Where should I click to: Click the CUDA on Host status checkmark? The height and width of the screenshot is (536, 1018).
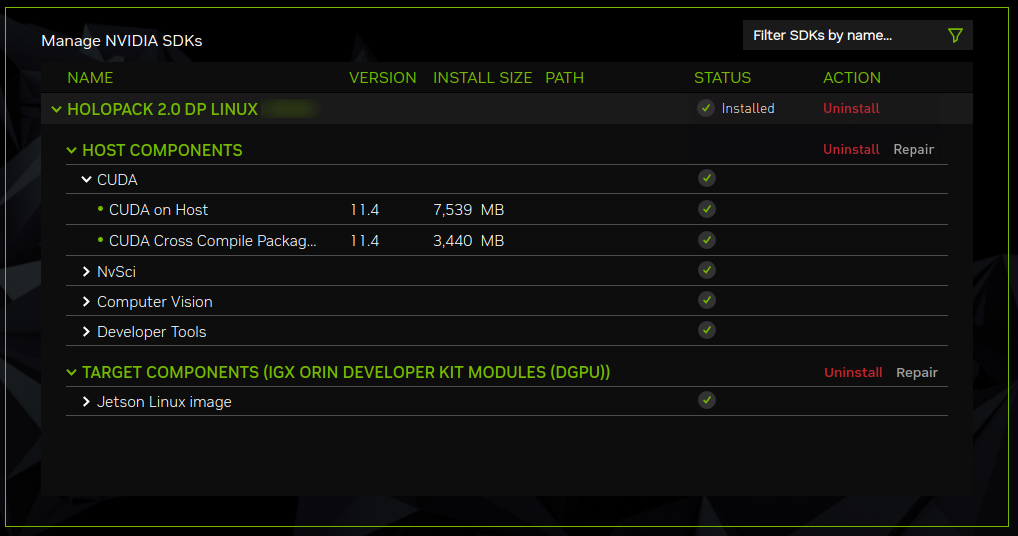pyautogui.click(x=707, y=209)
